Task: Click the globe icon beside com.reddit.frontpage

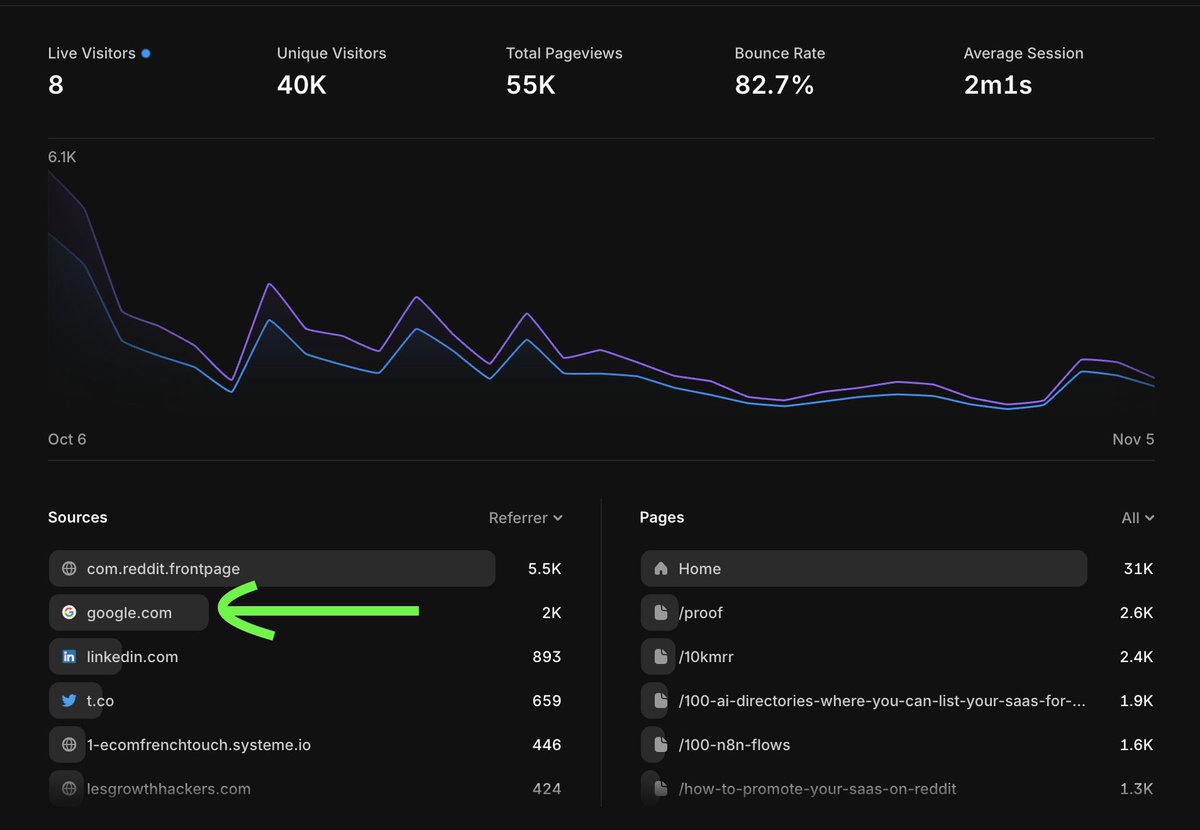Action: pos(69,569)
